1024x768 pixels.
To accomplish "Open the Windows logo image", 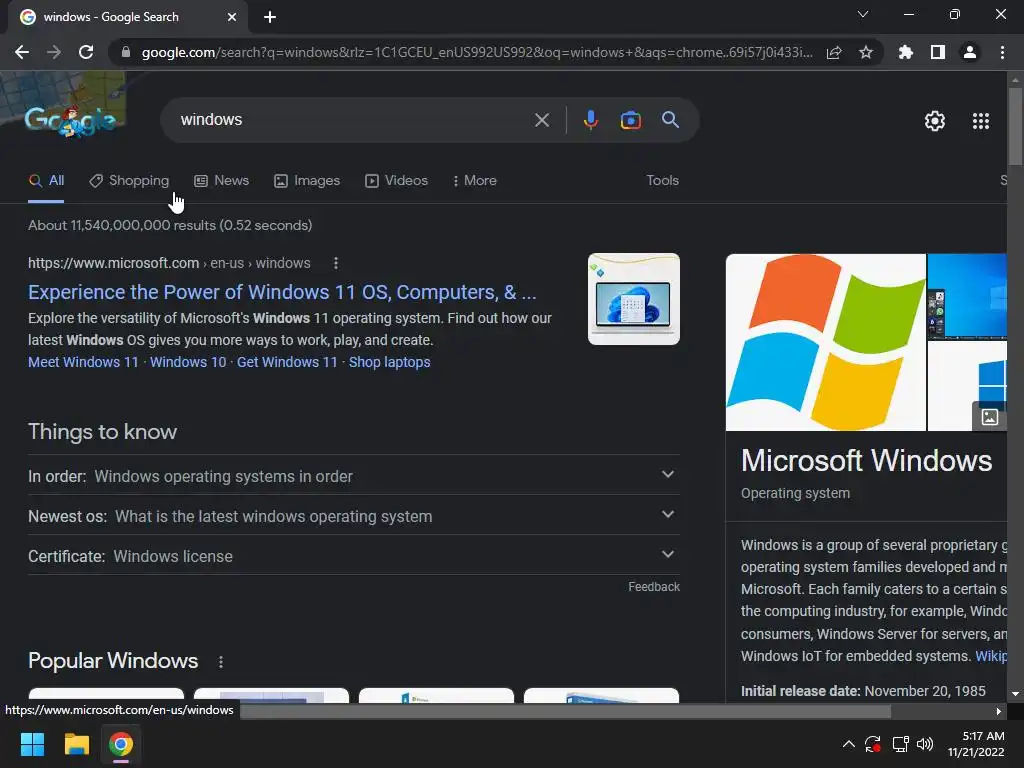I will point(825,342).
